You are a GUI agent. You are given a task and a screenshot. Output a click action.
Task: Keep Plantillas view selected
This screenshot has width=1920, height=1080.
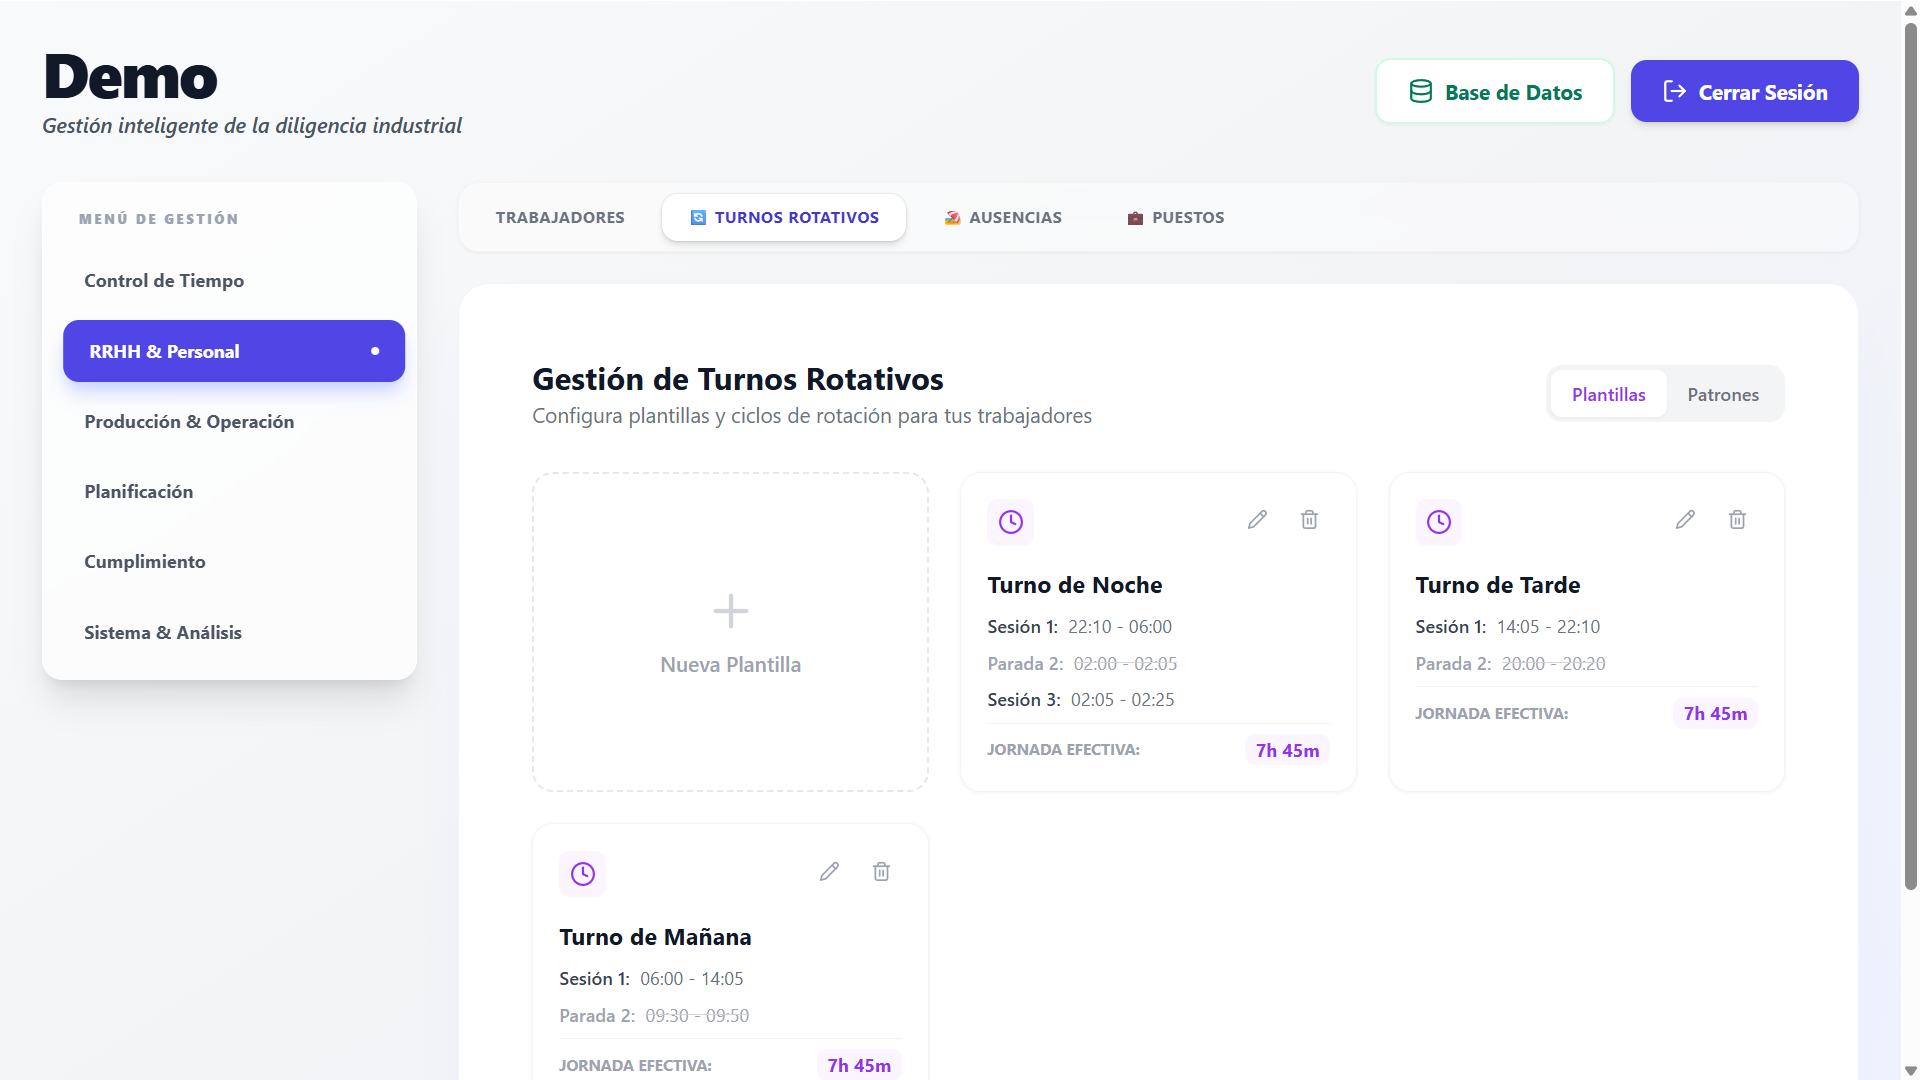pyautogui.click(x=1607, y=394)
